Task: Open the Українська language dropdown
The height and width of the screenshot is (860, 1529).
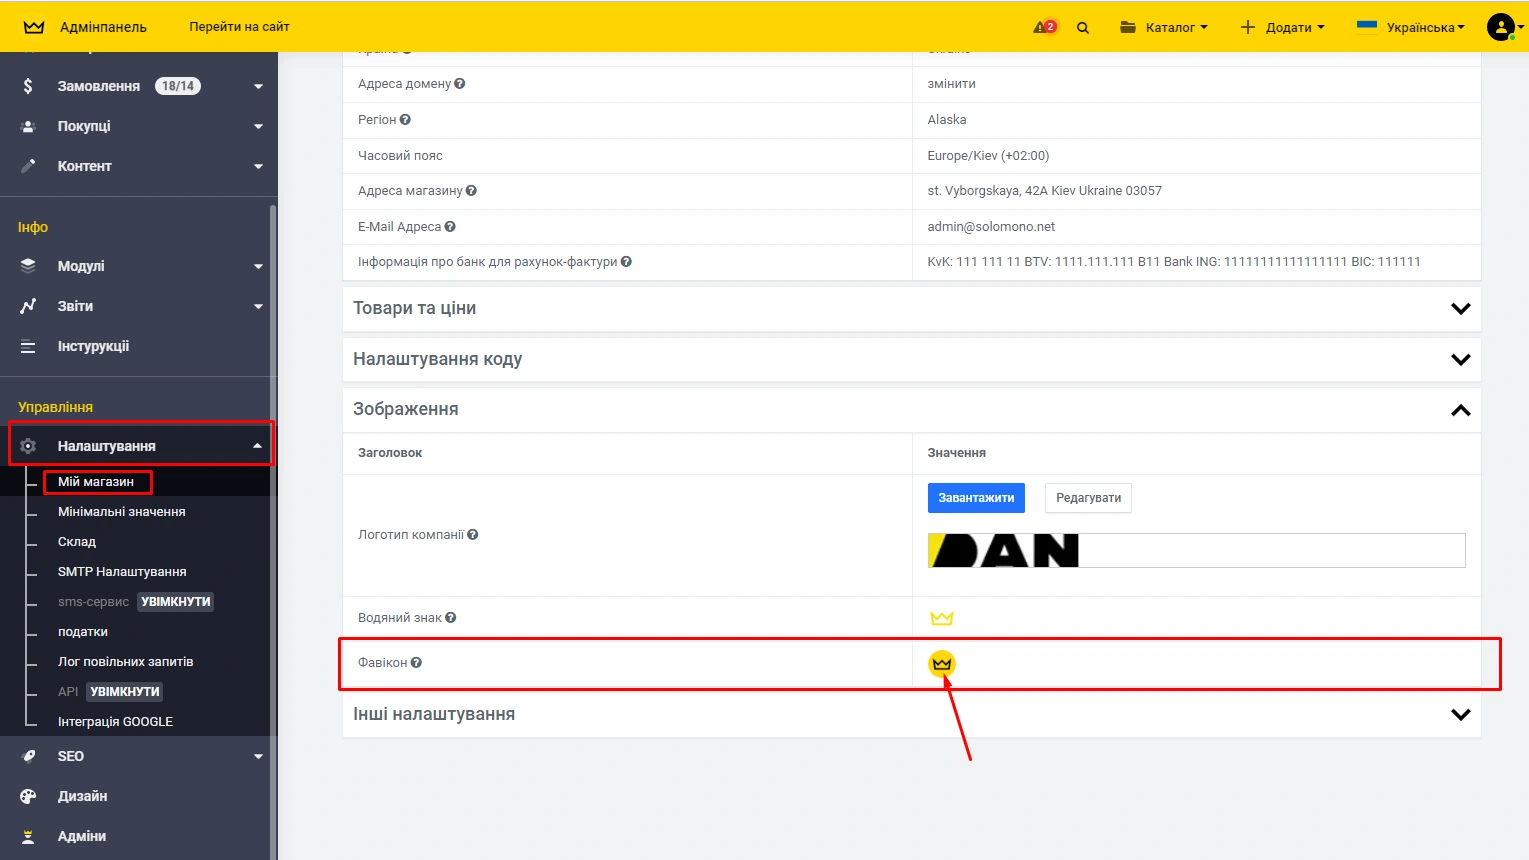Action: coord(1411,27)
